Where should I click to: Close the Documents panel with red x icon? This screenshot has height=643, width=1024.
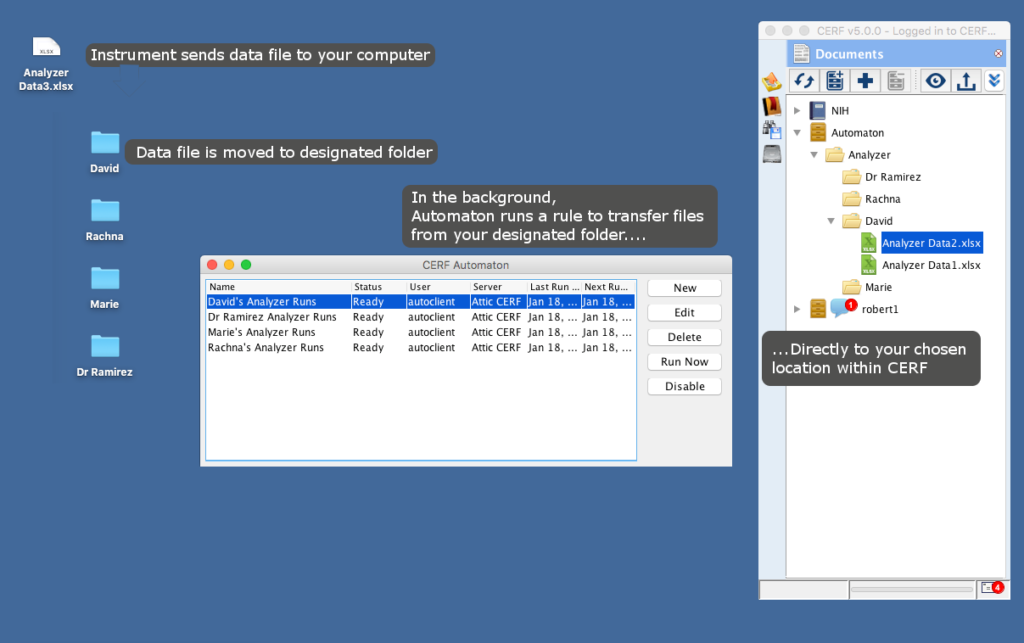pyautogui.click(x=998, y=54)
